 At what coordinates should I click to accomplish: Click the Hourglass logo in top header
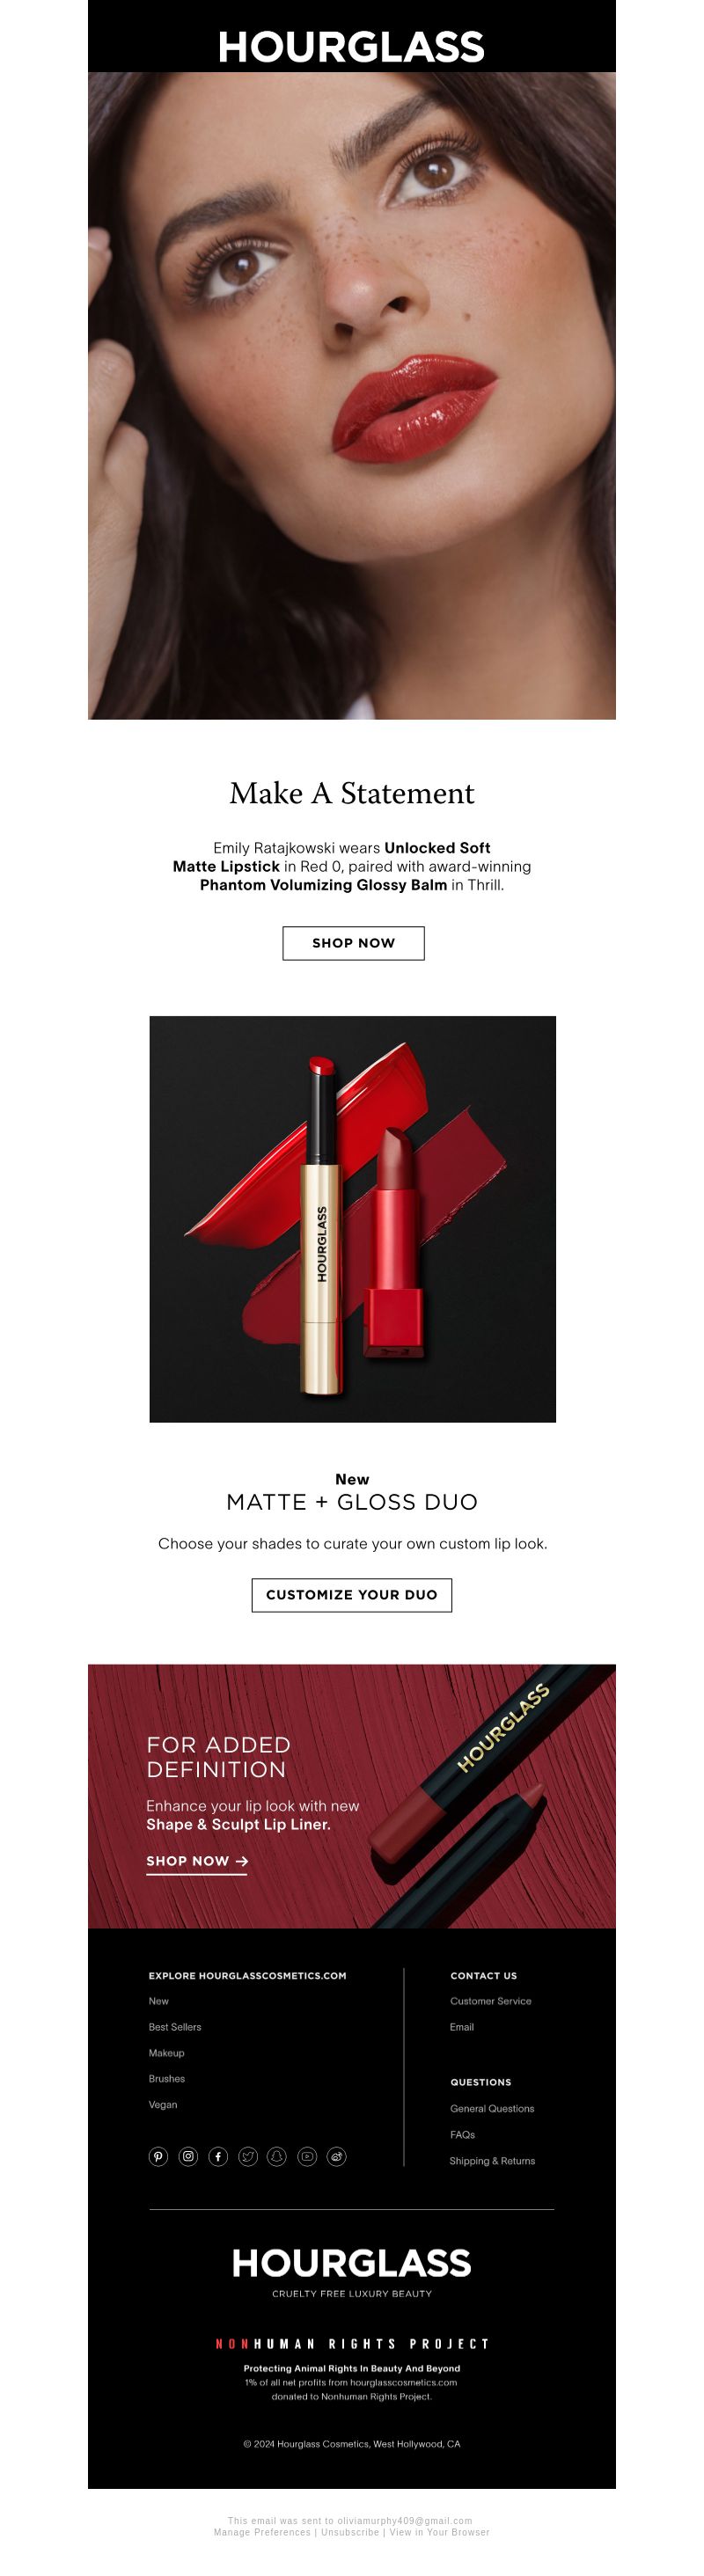(351, 47)
